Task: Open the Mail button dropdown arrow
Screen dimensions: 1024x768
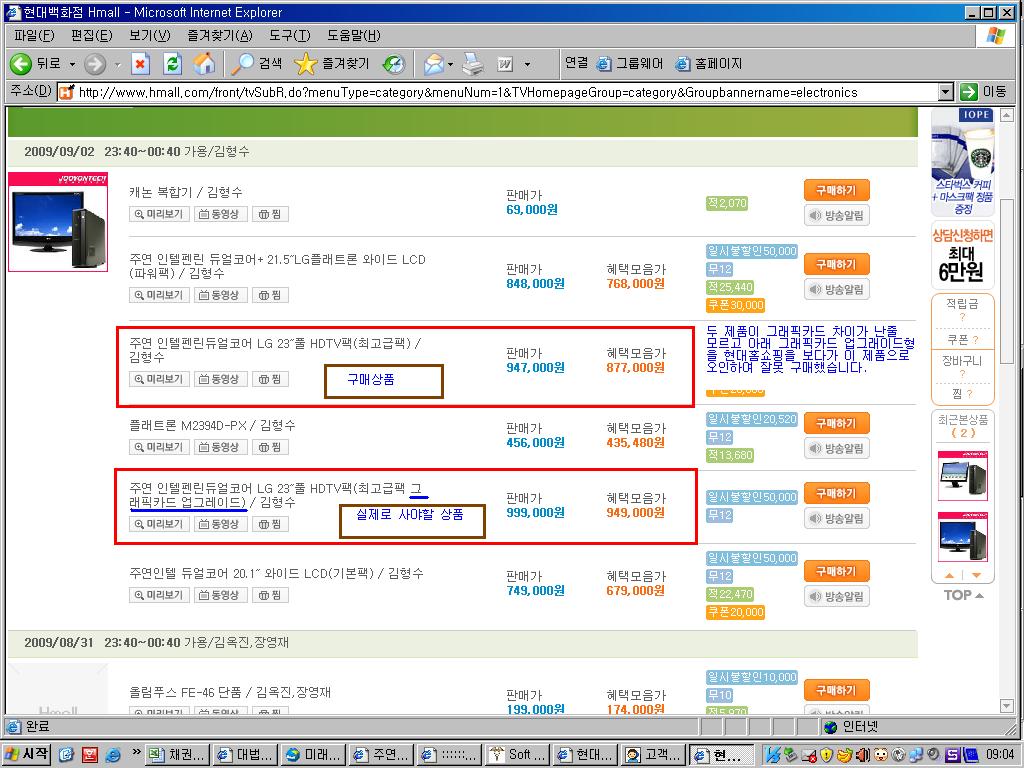Action: [x=451, y=64]
